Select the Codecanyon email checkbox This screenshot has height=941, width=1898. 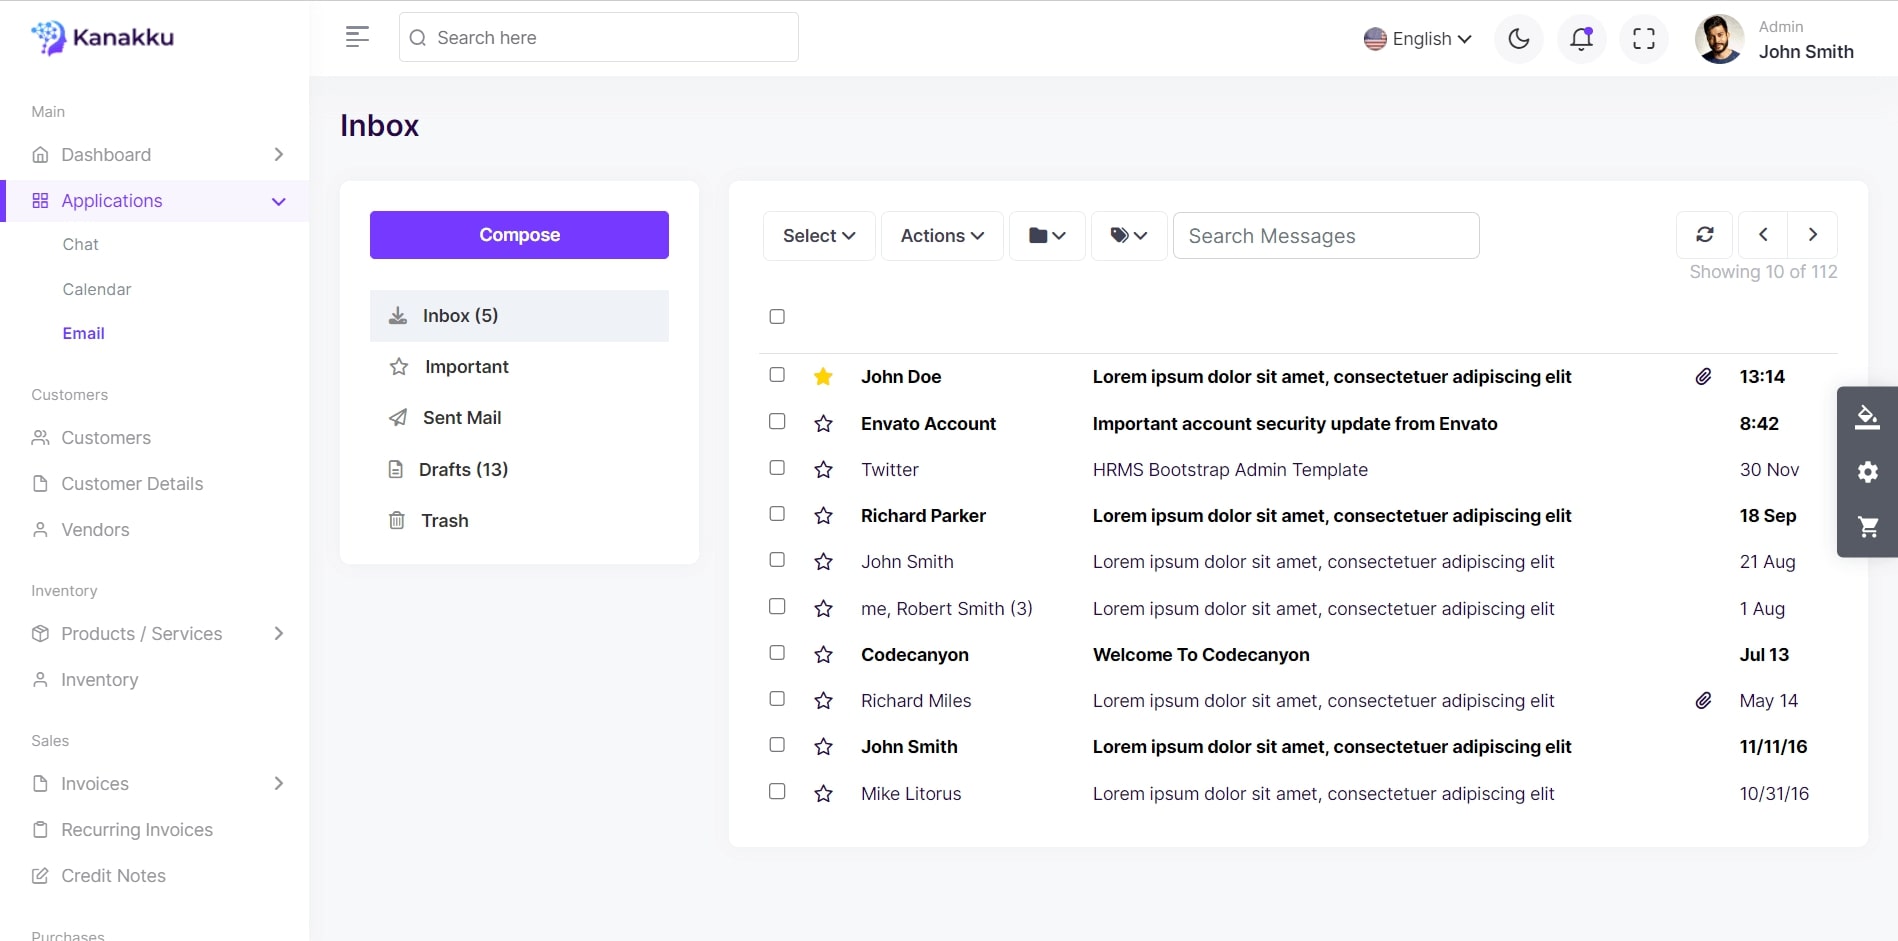click(777, 653)
